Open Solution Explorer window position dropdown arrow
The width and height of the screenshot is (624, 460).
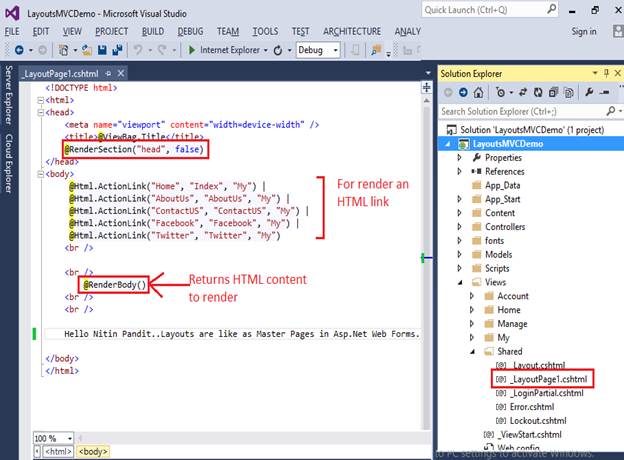595,73
